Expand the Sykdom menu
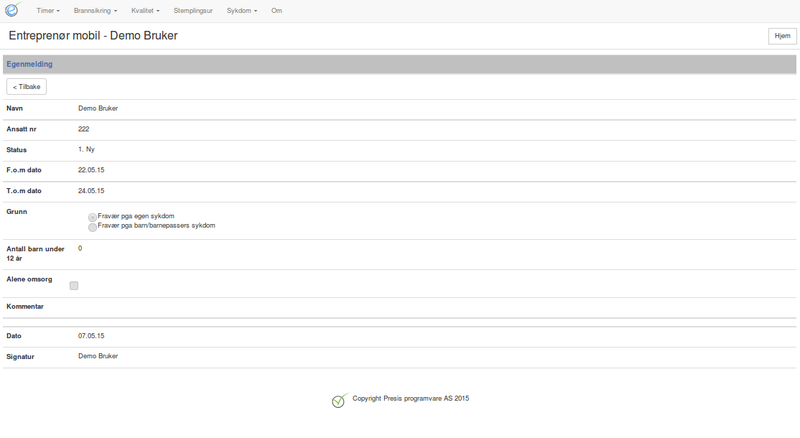Screen dimensions: 800x438 coord(242,10)
